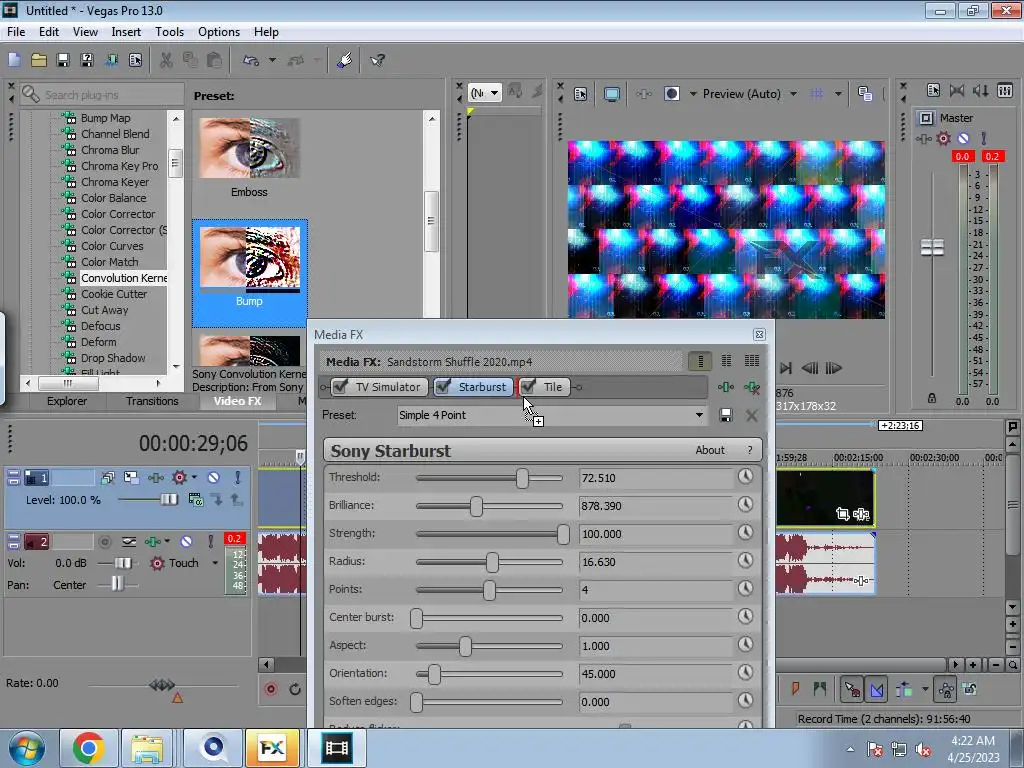This screenshot has height=768, width=1024.
Task: Open the Chrome icon in the taskbar
Action: 88,748
